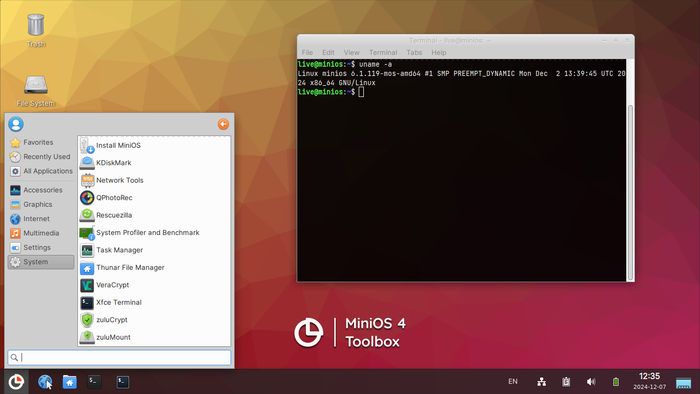Image resolution: width=700 pixels, height=394 pixels.
Task: Launch Task Manager from the menu
Action: [x=154, y=250]
